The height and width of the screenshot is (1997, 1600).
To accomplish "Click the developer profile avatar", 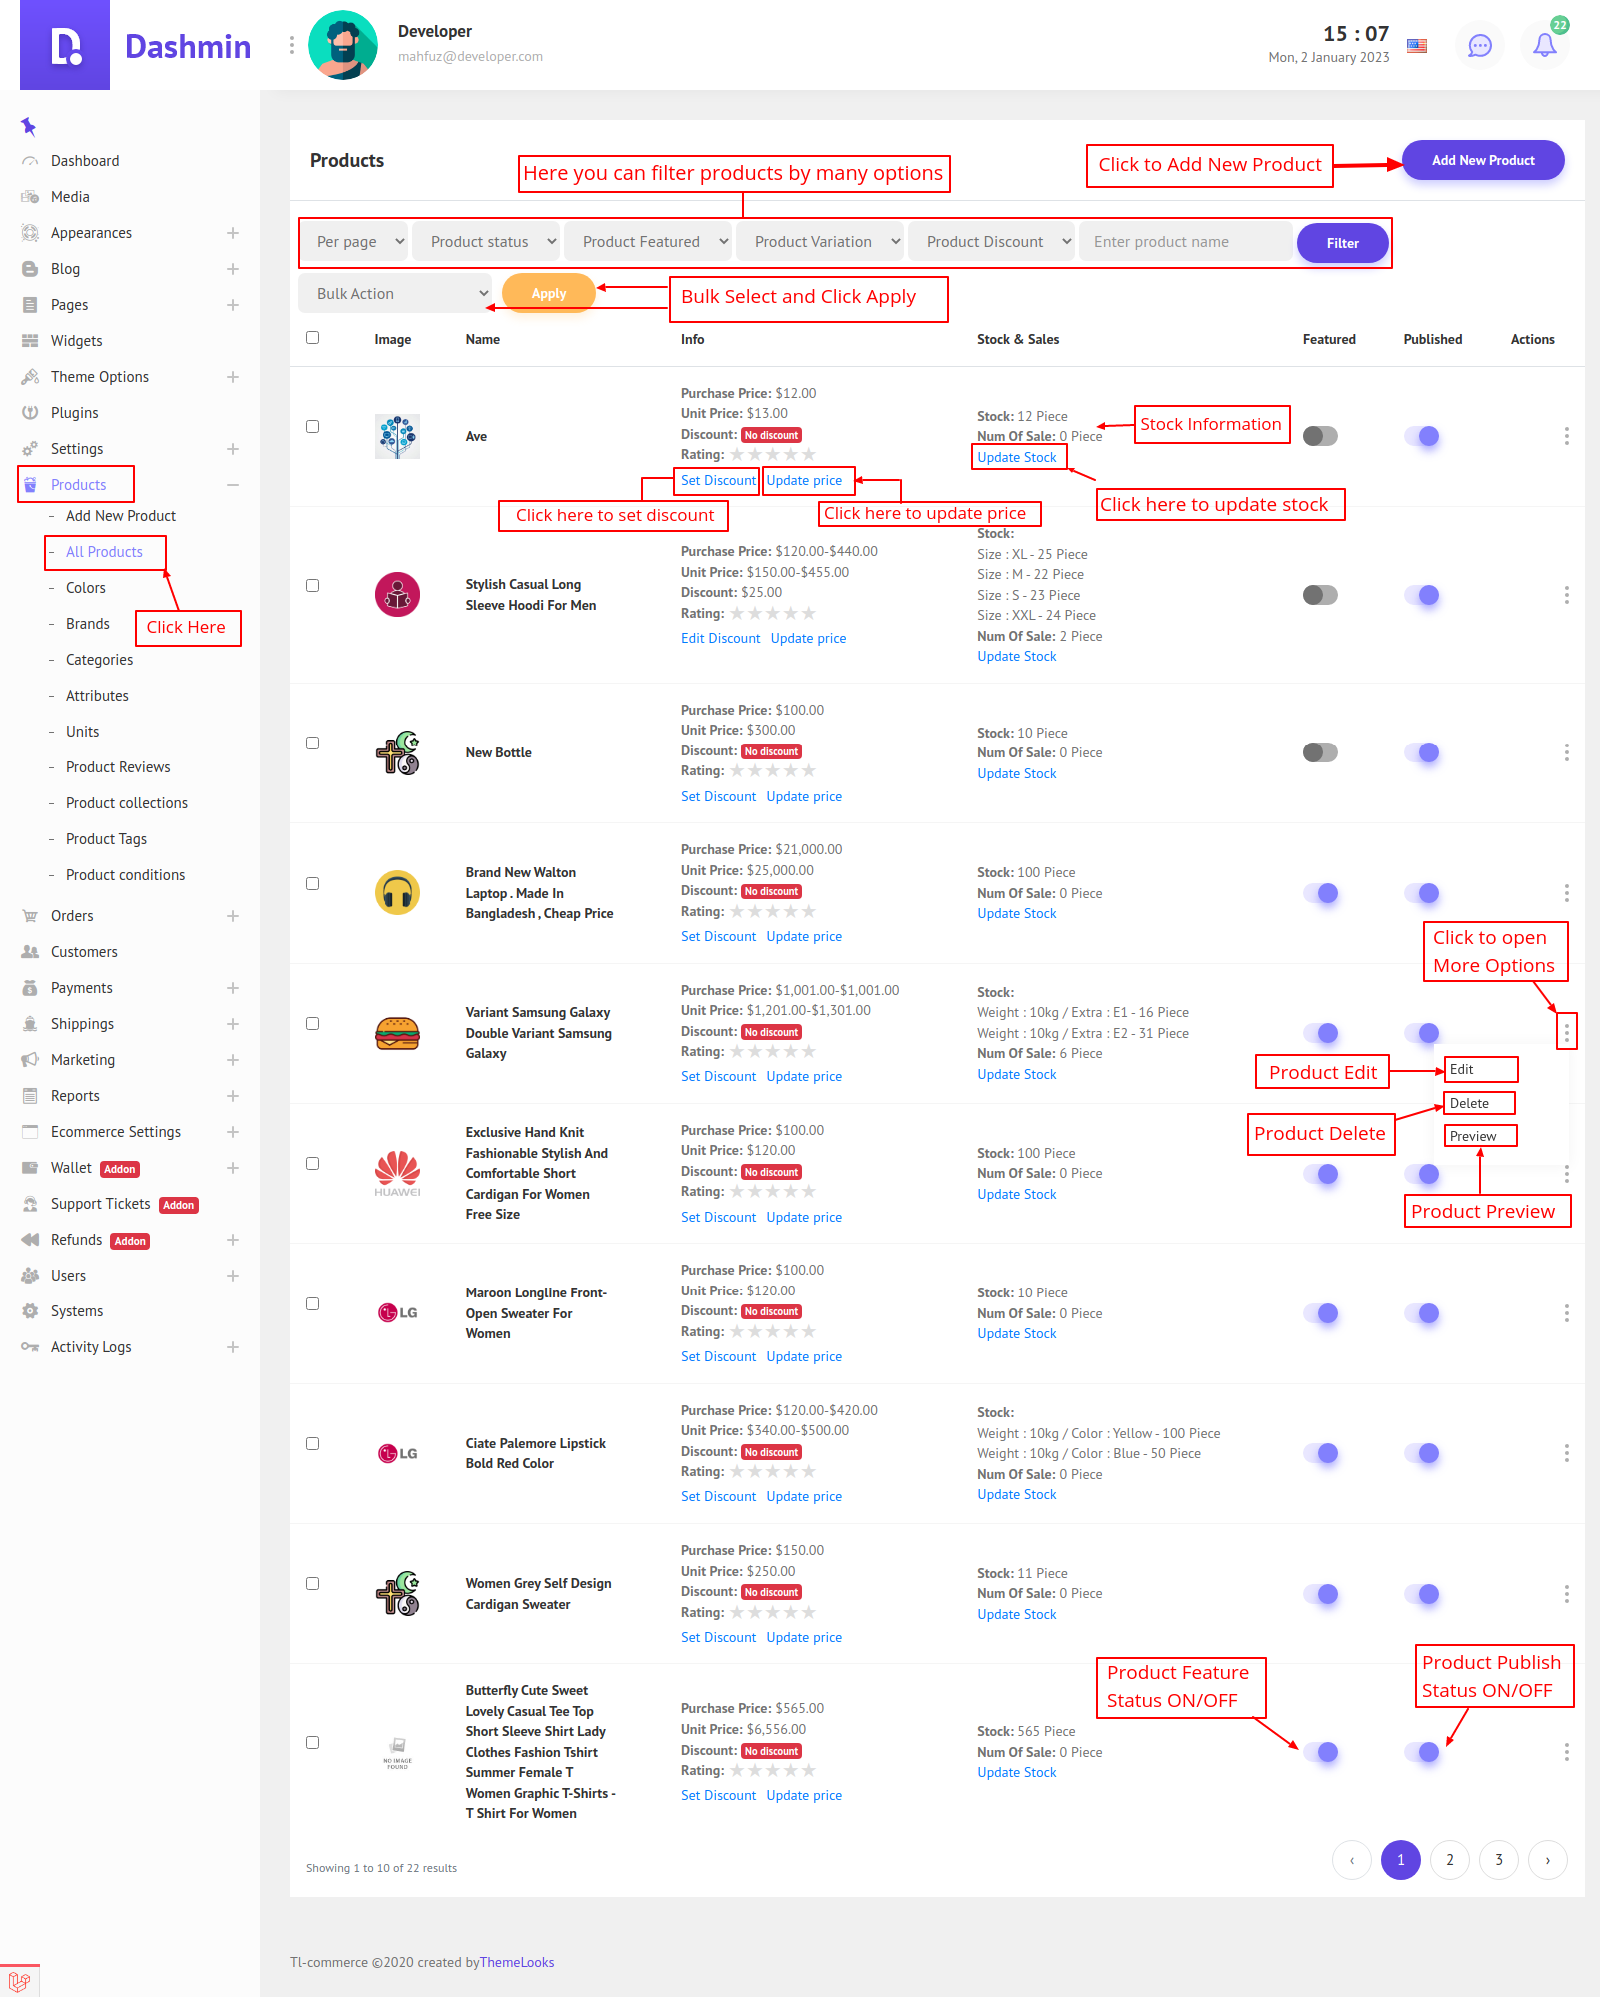I will click(x=343, y=45).
